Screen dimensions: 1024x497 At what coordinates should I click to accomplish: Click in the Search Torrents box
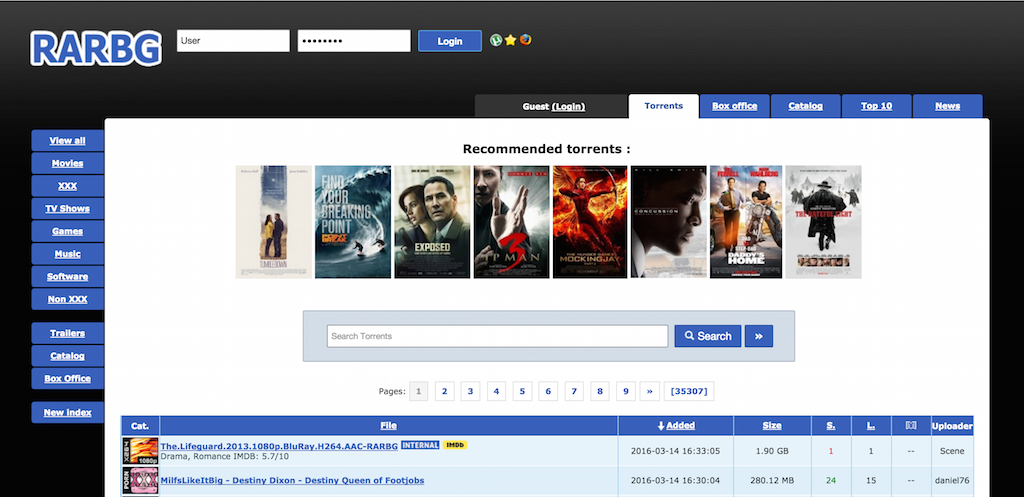498,336
